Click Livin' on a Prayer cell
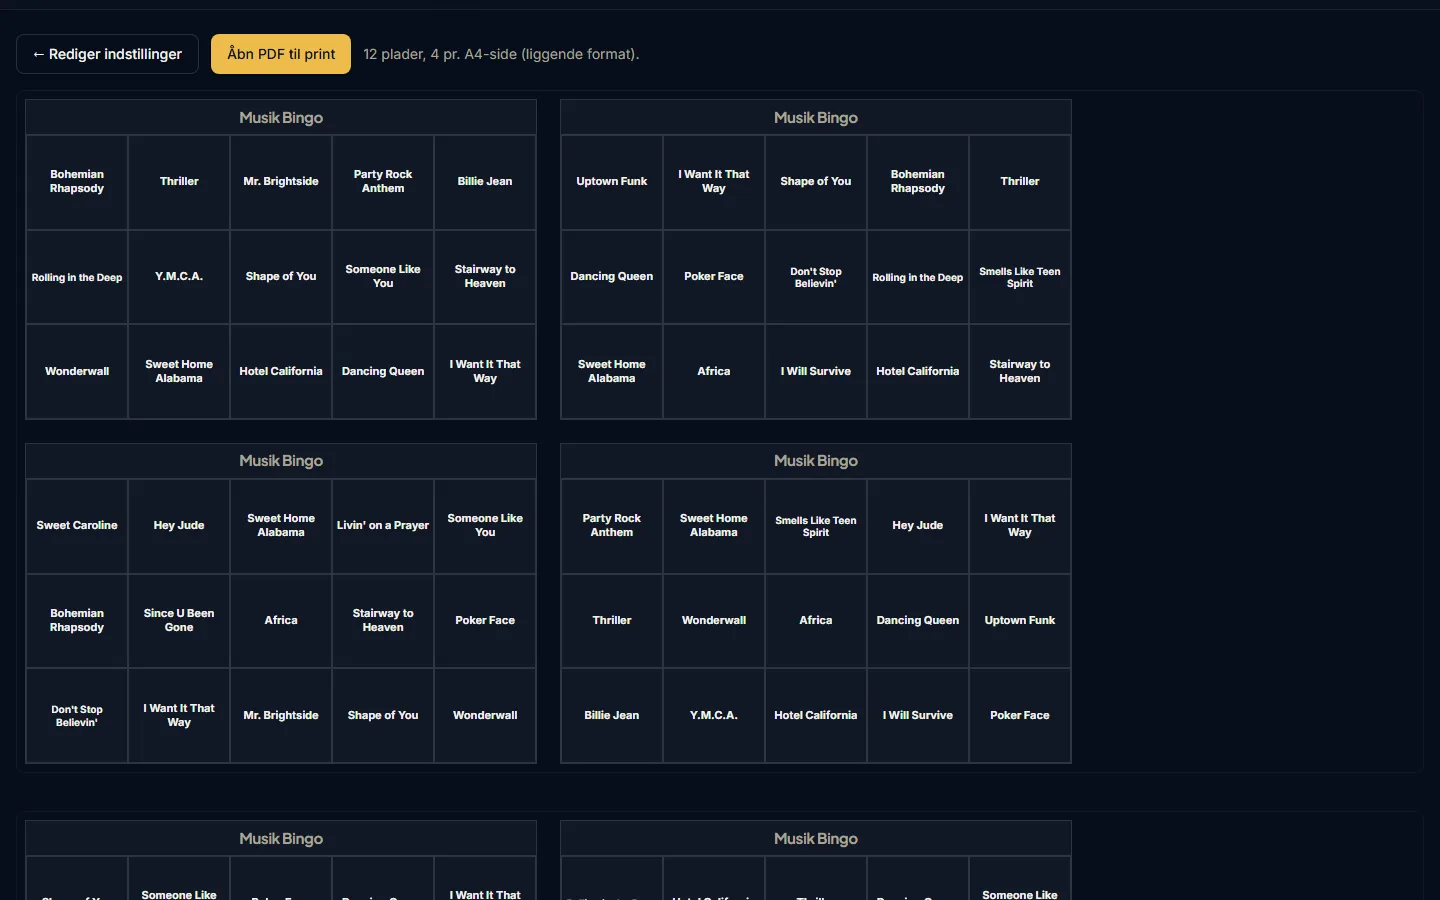Image resolution: width=1440 pixels, height=900 pixels. (383, 526)
